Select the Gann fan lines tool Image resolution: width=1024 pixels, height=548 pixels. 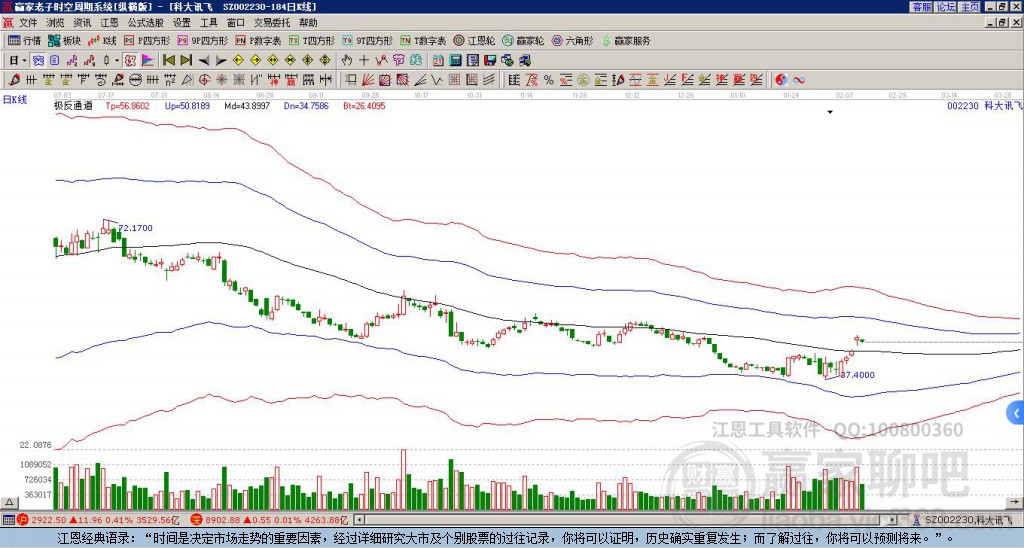point(368,80)
